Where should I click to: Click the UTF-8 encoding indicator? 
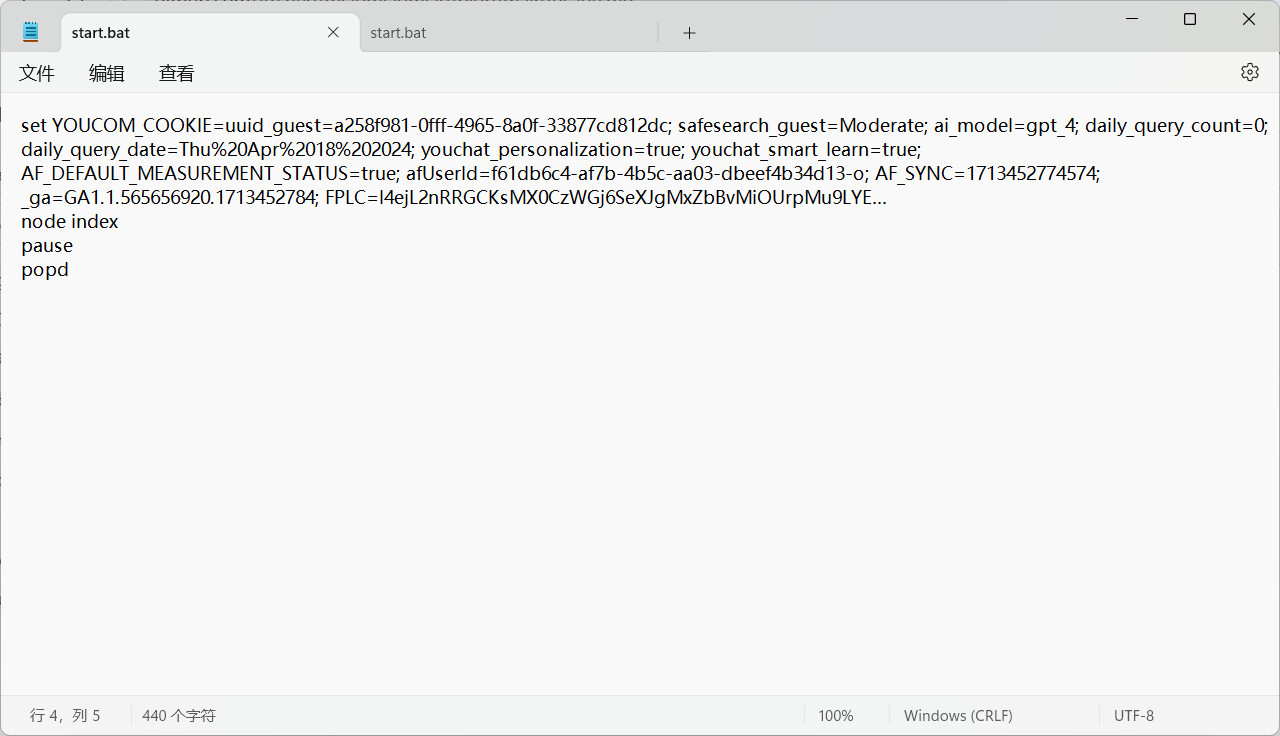1134,716
